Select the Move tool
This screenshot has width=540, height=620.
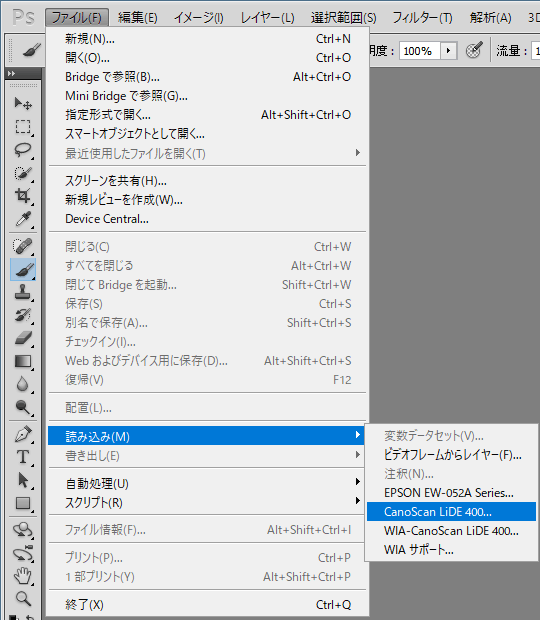pos(23,104)
